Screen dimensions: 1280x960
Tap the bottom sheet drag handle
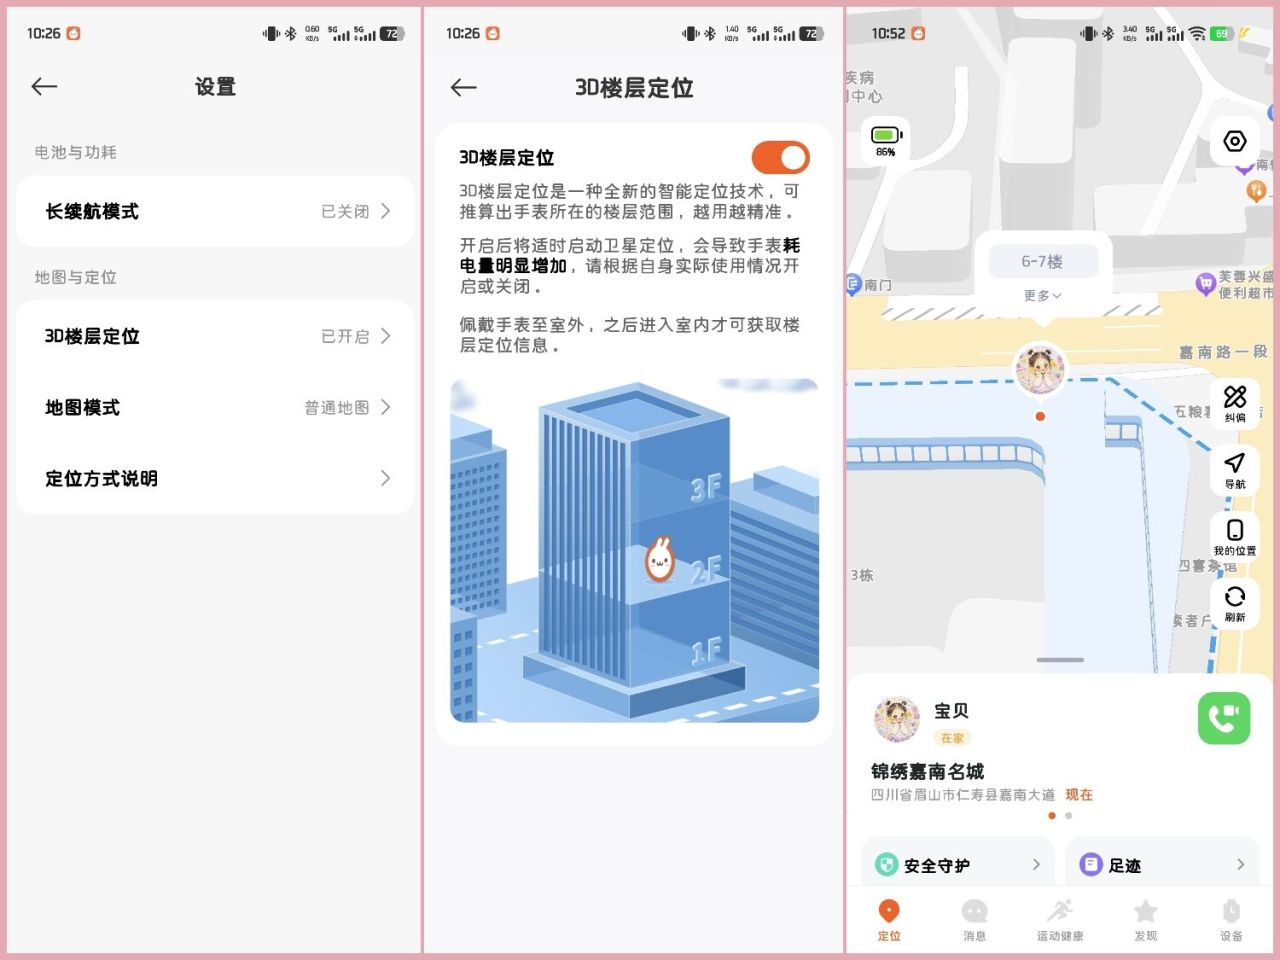pyautogui.click(x=1060, y=660)
